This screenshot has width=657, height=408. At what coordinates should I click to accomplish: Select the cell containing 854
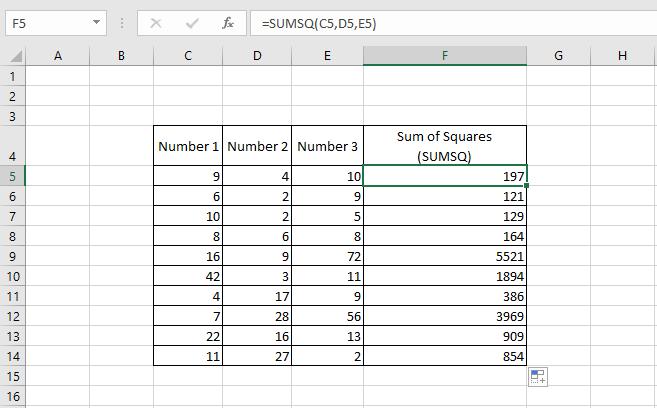[445, 356]
